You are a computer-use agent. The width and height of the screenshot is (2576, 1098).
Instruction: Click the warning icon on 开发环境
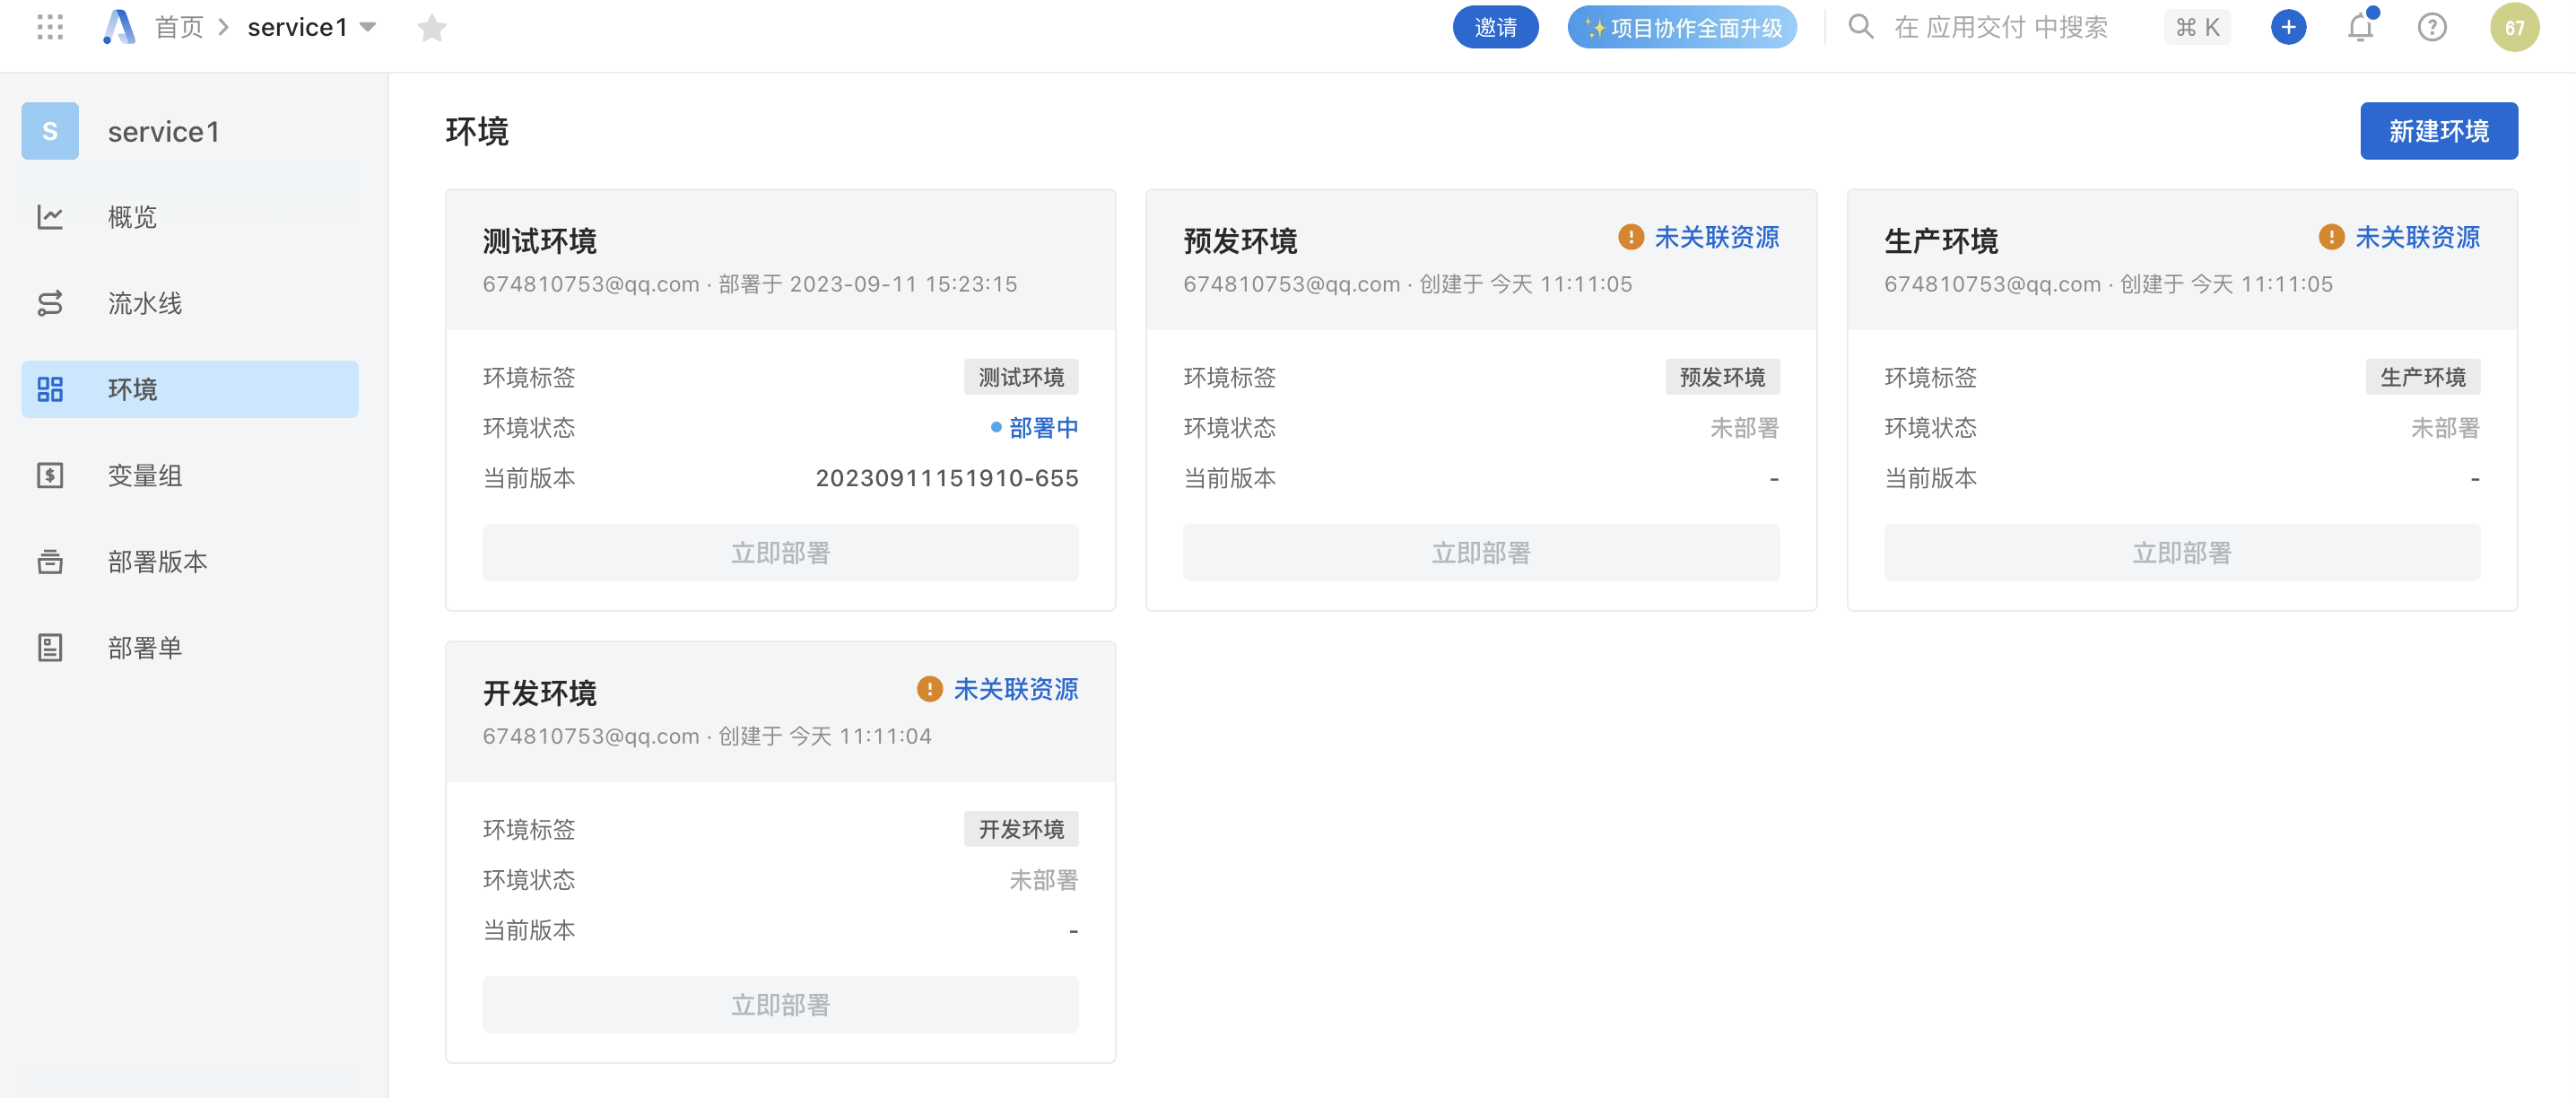point(930,689)
